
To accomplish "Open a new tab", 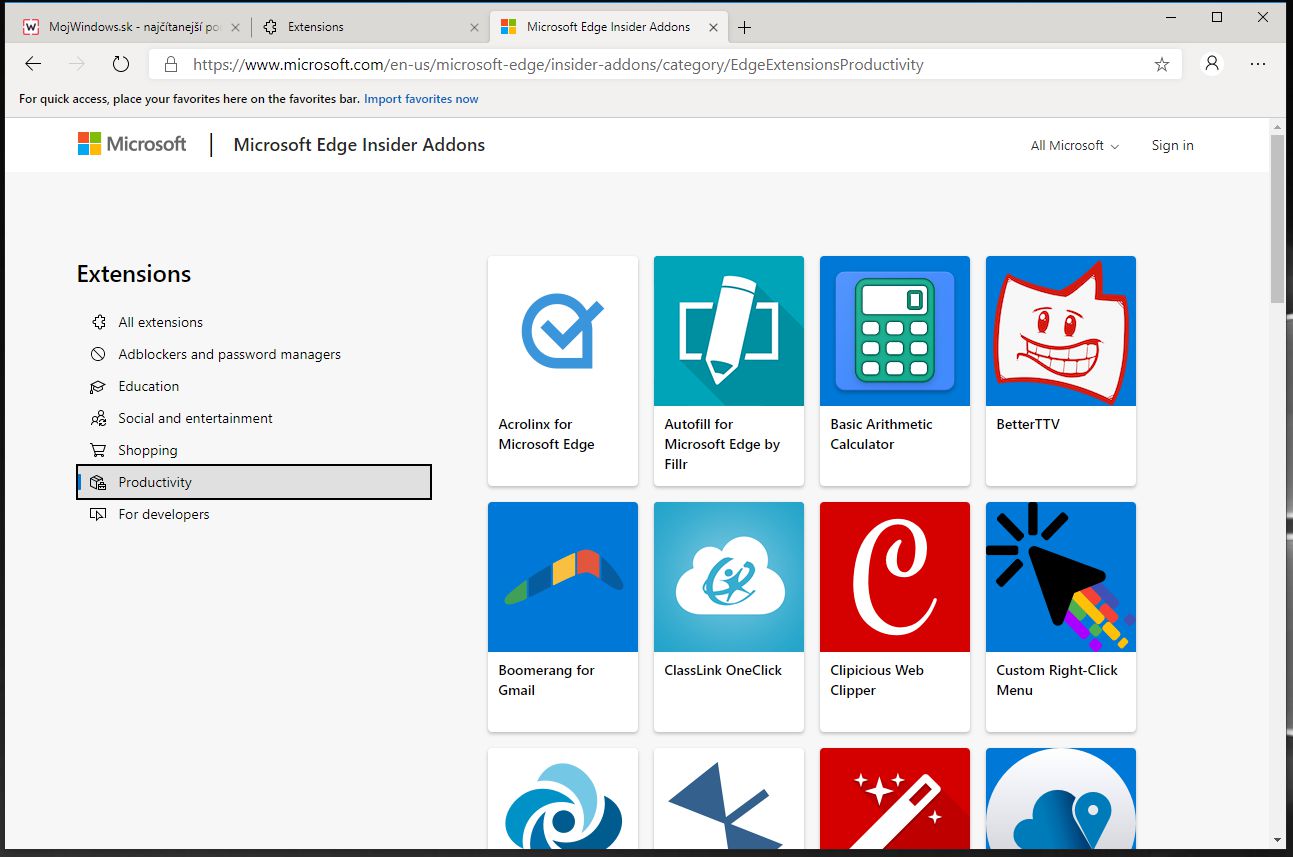I will pyautogui.click(x=744, y=28).
